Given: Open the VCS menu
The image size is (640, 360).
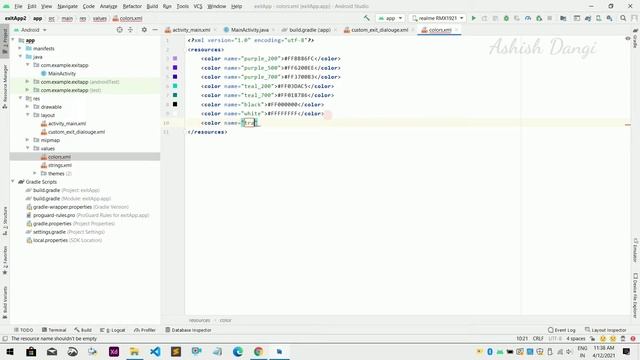Looking at the screenshot, I should coord(198,6).
